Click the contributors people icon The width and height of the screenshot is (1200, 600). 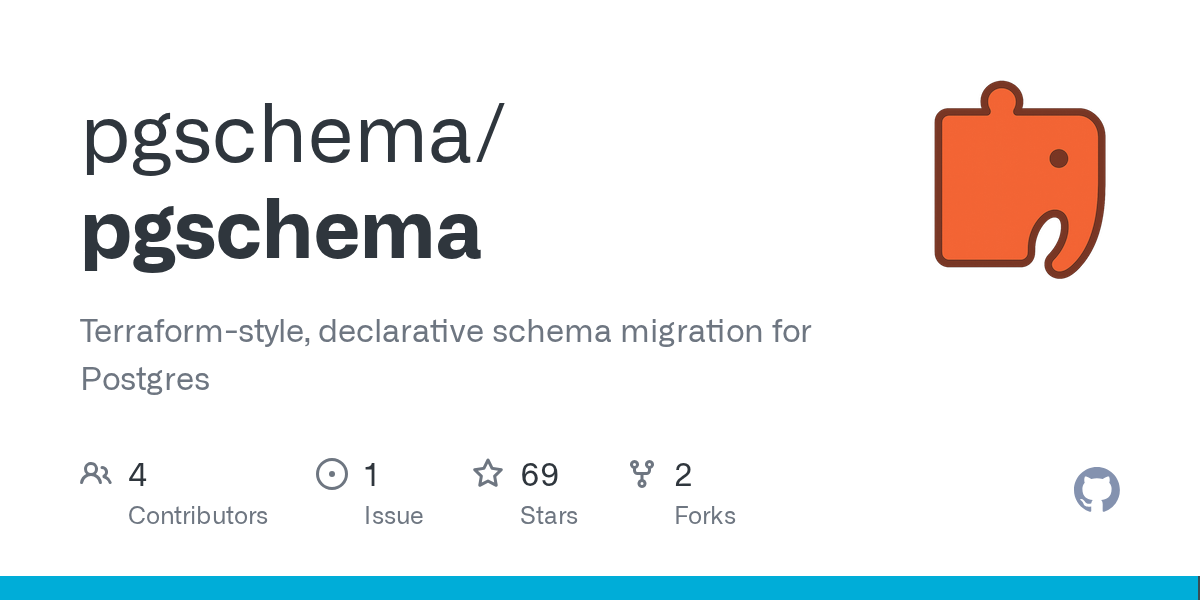pyautogui.click(x=96, y=474)
